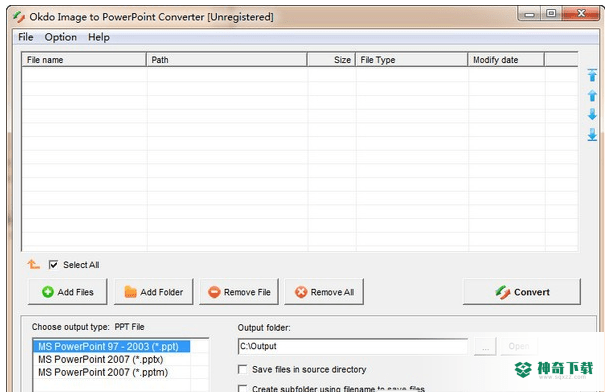
Task: Minimize the Okdo converter window
Action: pyautogui.click(x=529, y=14)
